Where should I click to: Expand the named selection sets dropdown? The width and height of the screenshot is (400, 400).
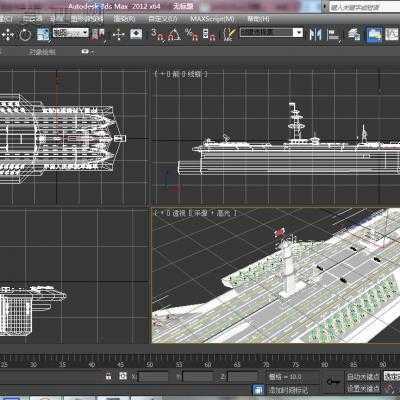(x=271, y=33)
